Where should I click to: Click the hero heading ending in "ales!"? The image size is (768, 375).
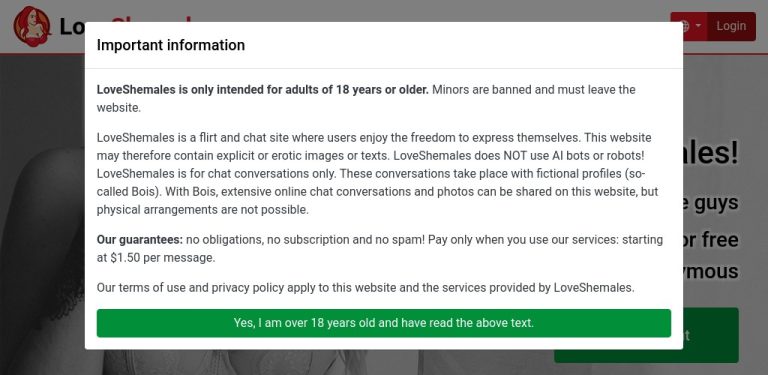pyautogui.click(x=711, y=153)
